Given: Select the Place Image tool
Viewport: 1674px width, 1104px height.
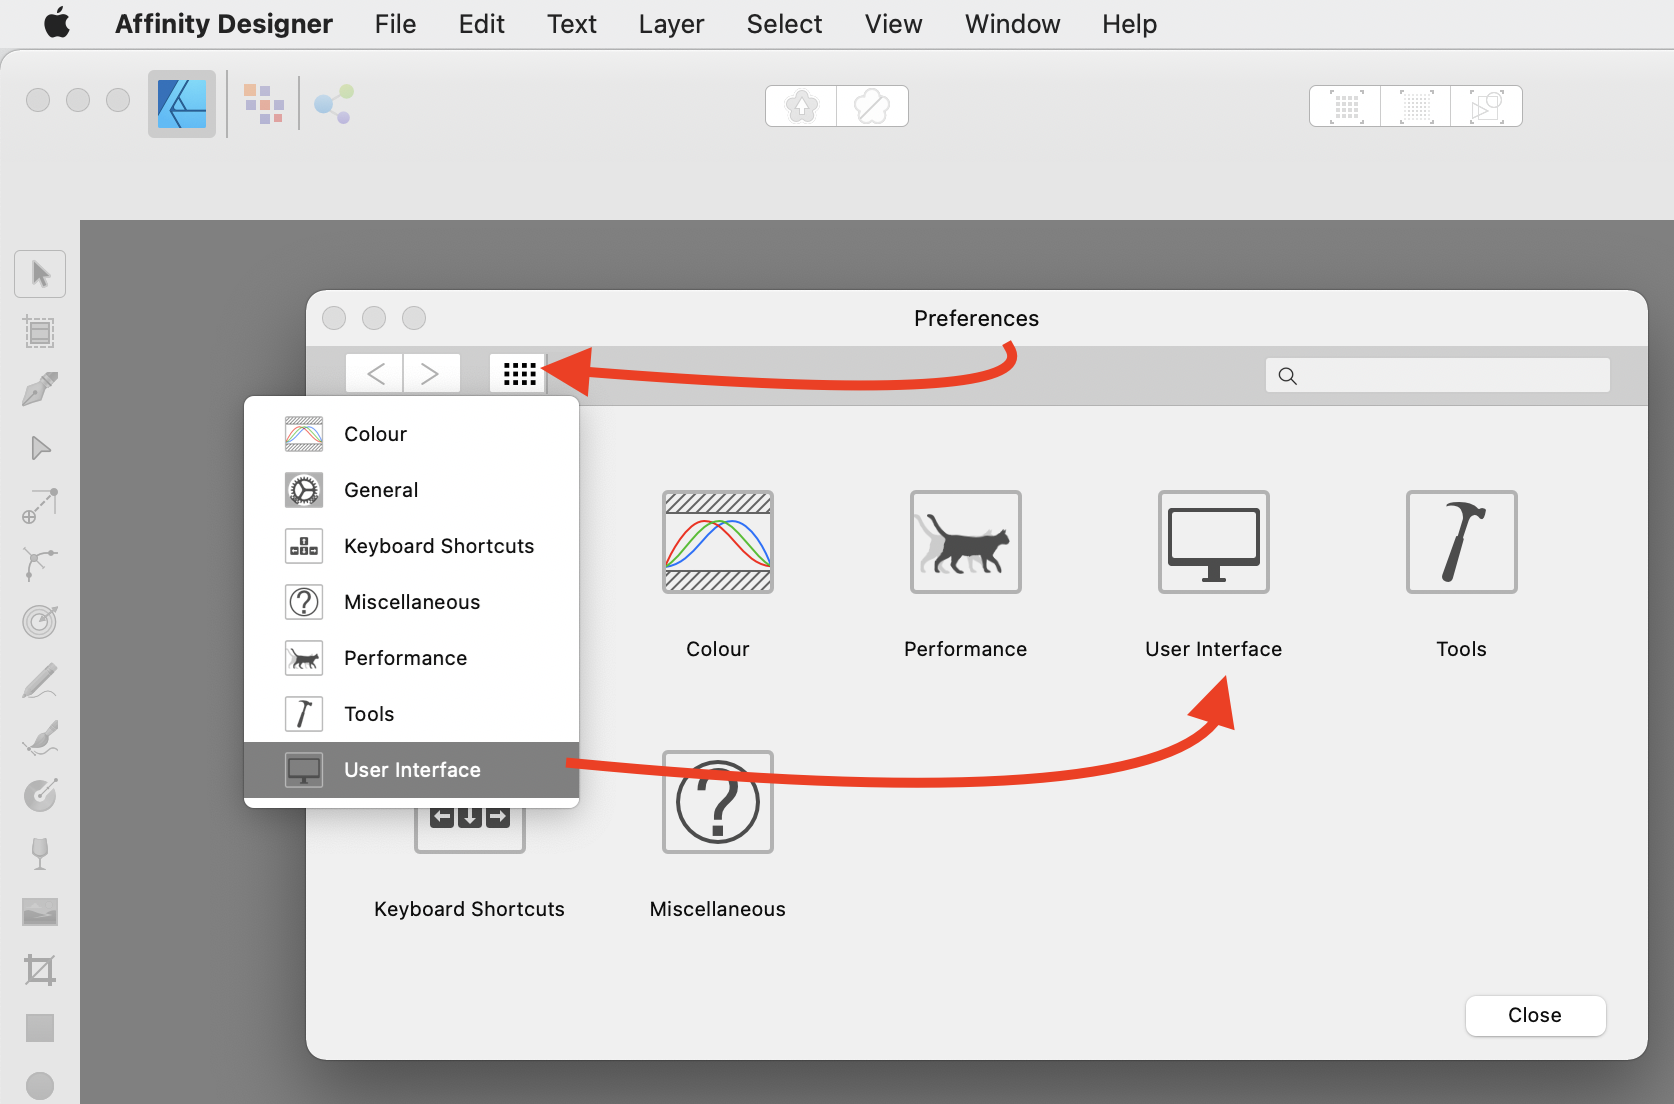Looking at the screenshot, I should [40, 912].
